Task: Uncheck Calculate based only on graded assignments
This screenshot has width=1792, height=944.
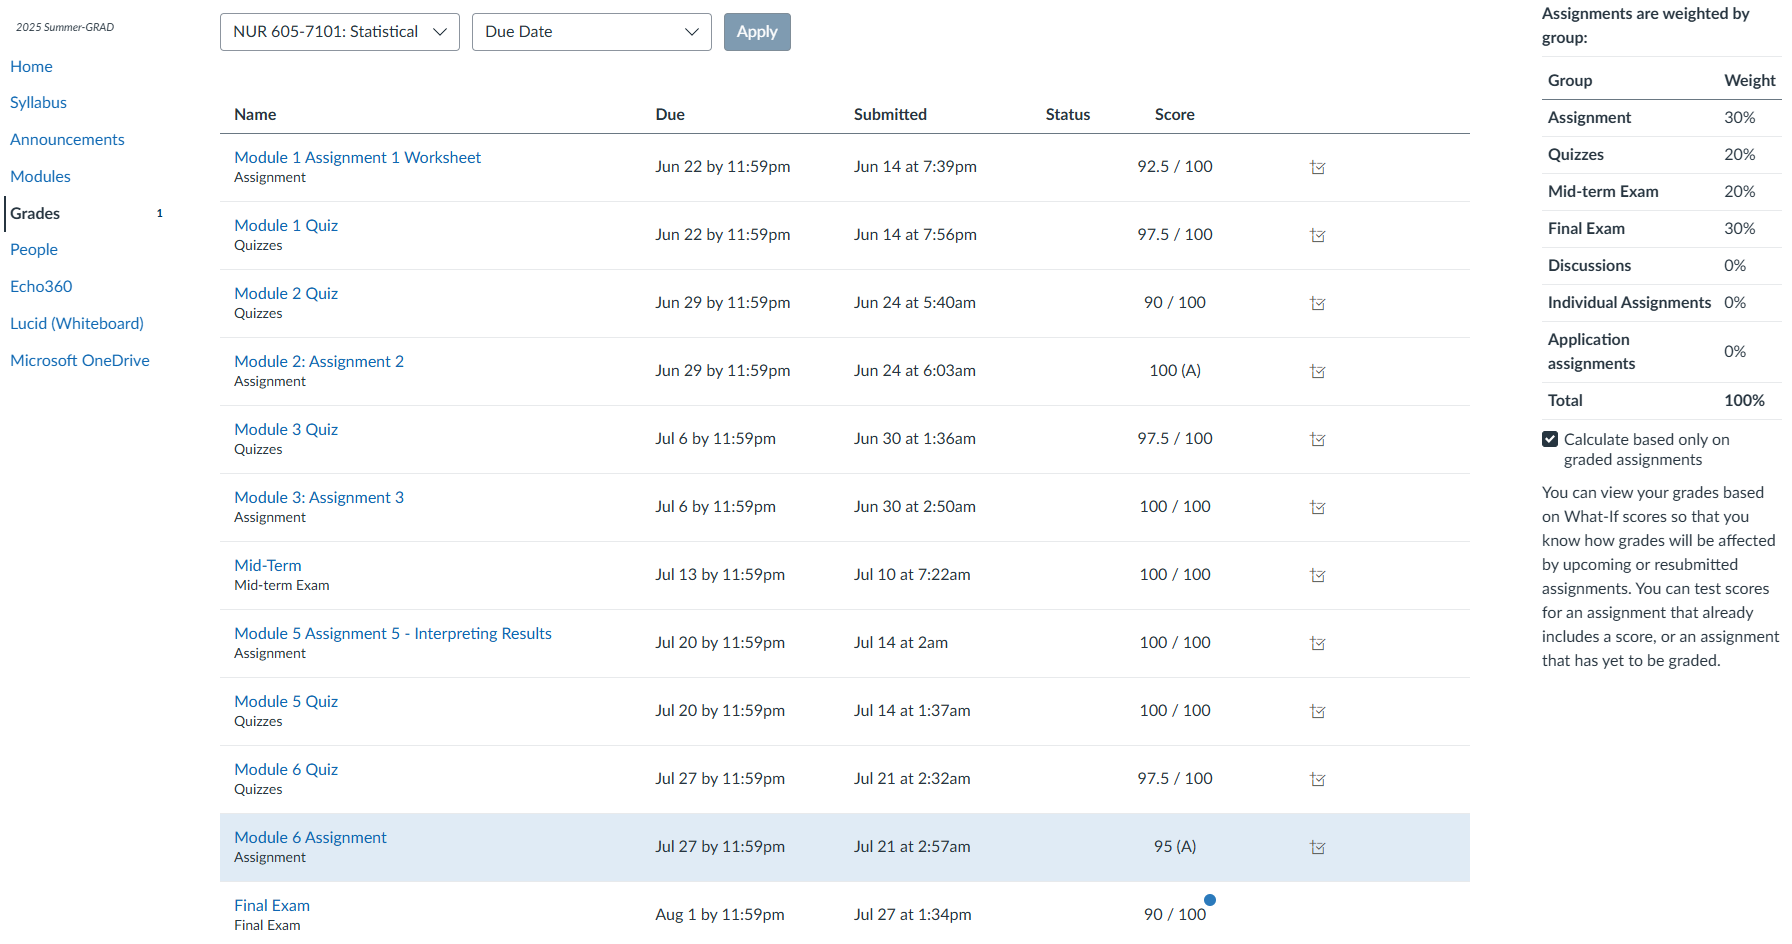Action: (1550, 439)
